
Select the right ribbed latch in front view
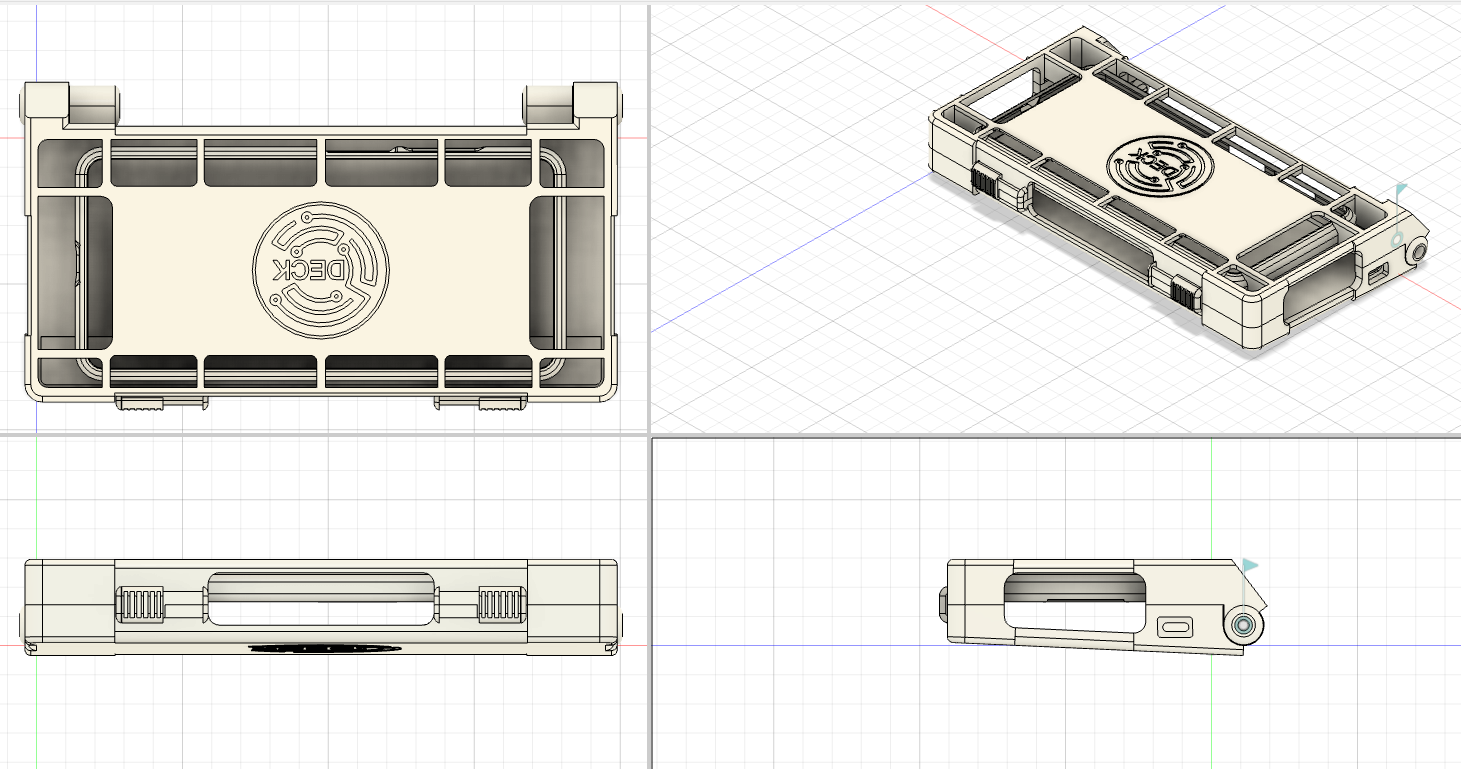[502, 605]
